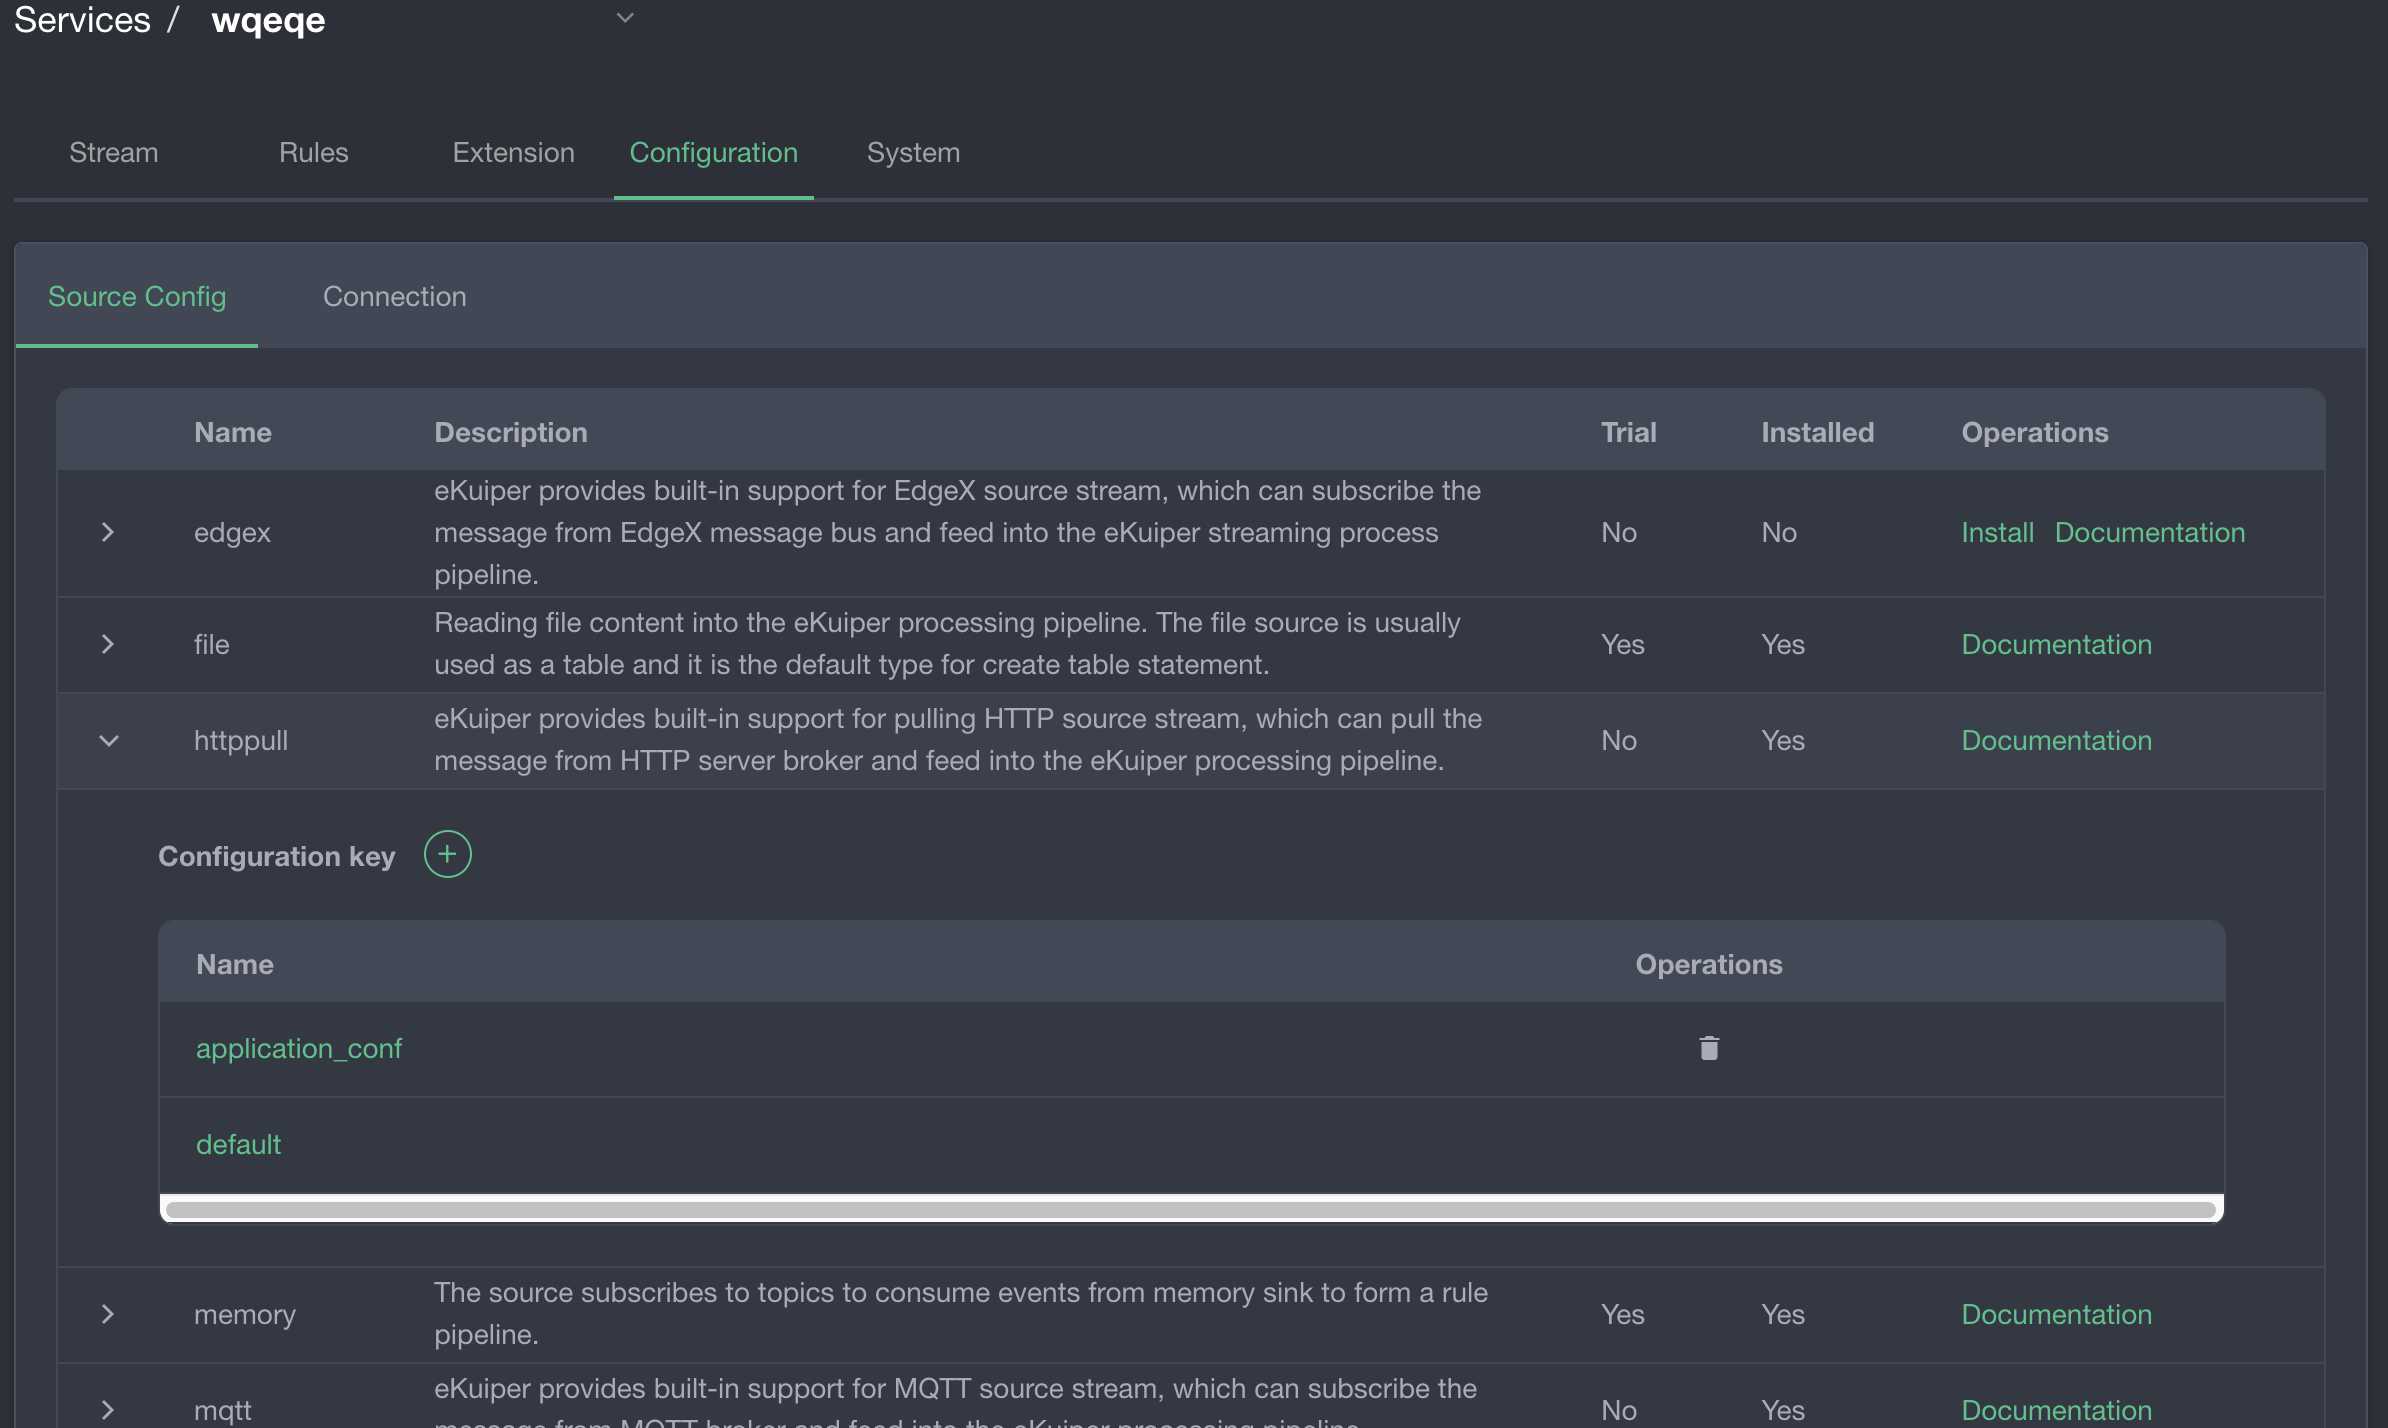Image resolution: width=2388 pixels, height=1428 pixels.
Task: Collapse the httppull source row
Action: click(x=108, y=740)
